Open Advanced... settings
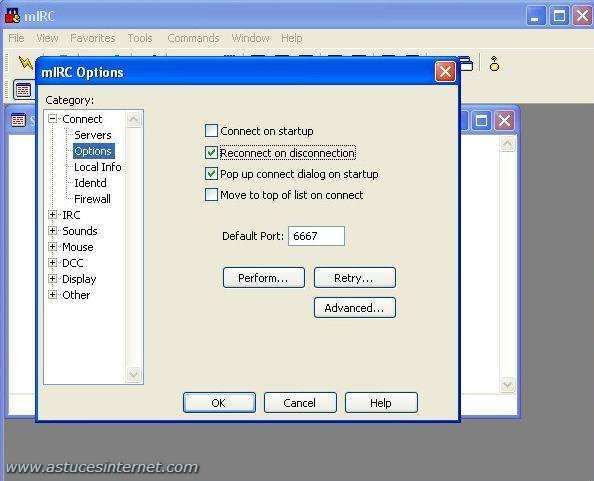594x481 pixels. click(355, 308)
